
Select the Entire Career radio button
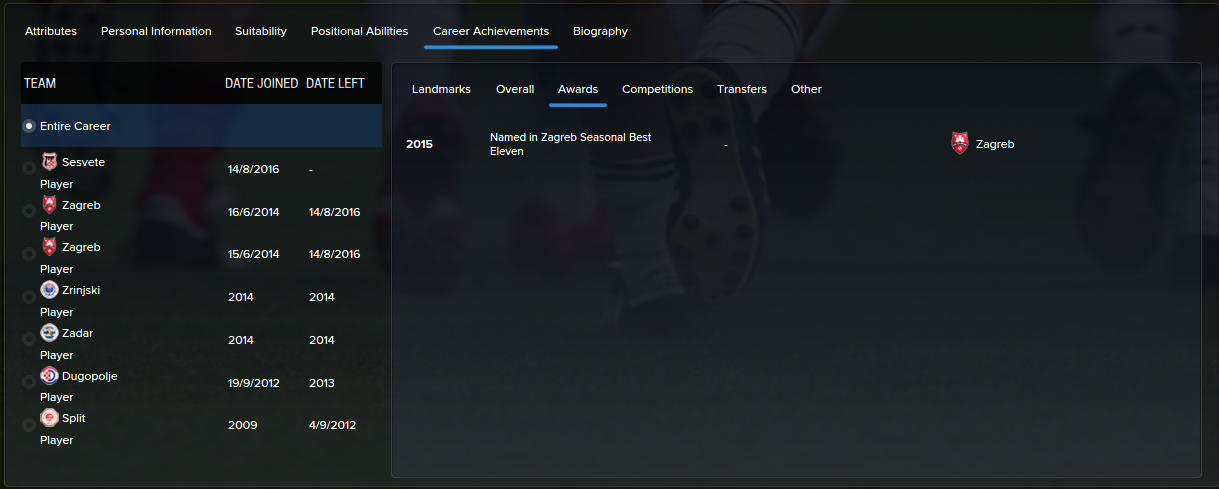coord(29,126)
